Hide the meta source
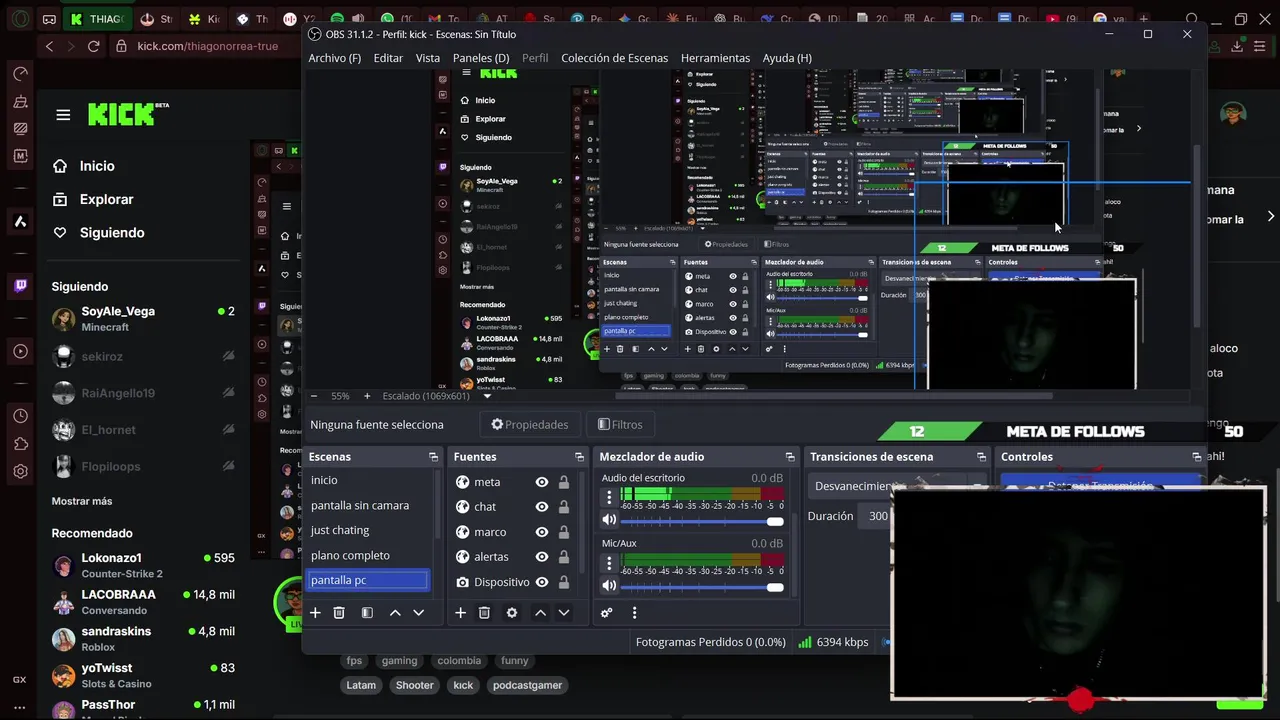1280x720 pixels. point(541,482)
